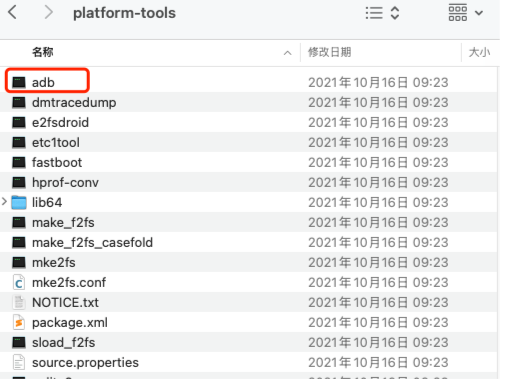The height and width of the screenshot is (379, 506).
Task: Go back with the left chevron
Action: 13,13
